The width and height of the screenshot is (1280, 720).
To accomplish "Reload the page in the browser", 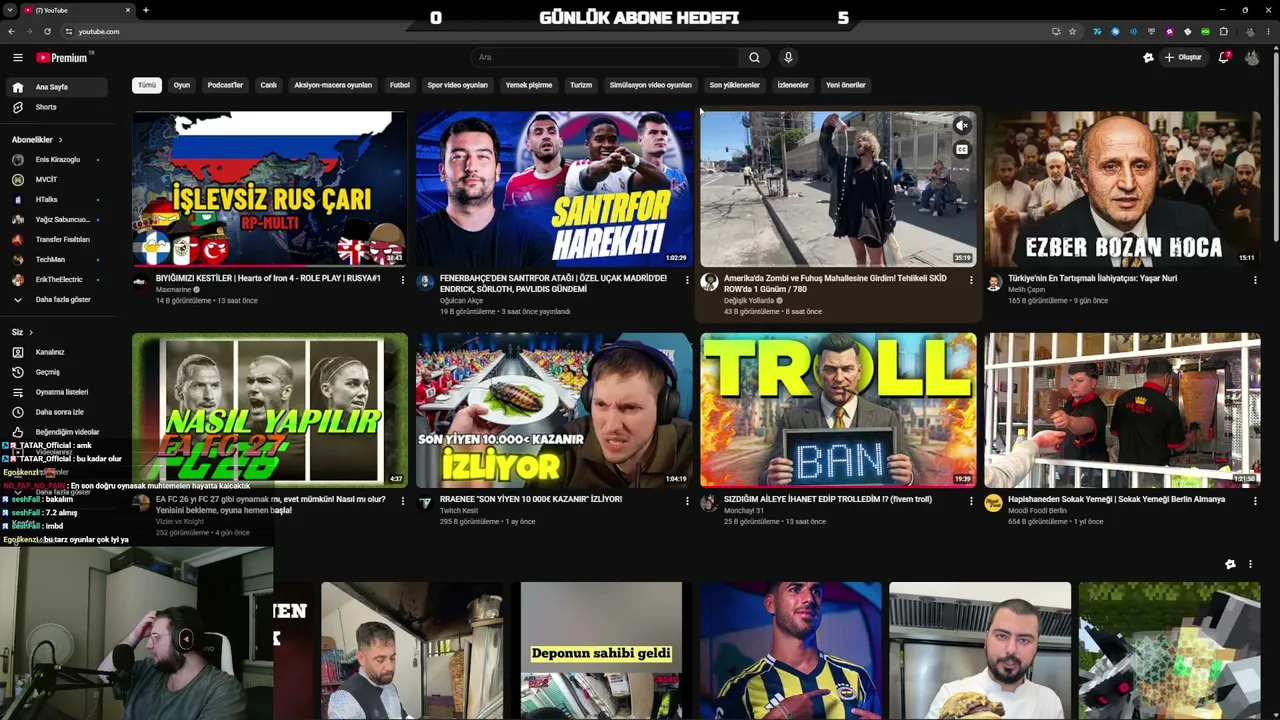I will 47,31.
